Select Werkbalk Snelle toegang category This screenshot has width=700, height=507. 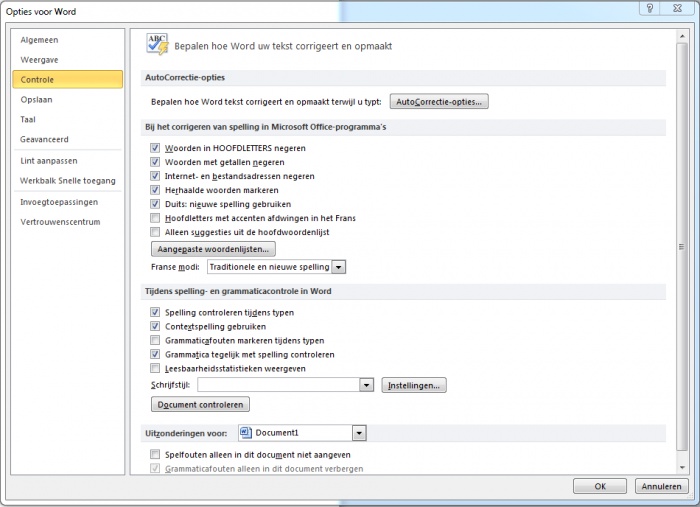67,181
